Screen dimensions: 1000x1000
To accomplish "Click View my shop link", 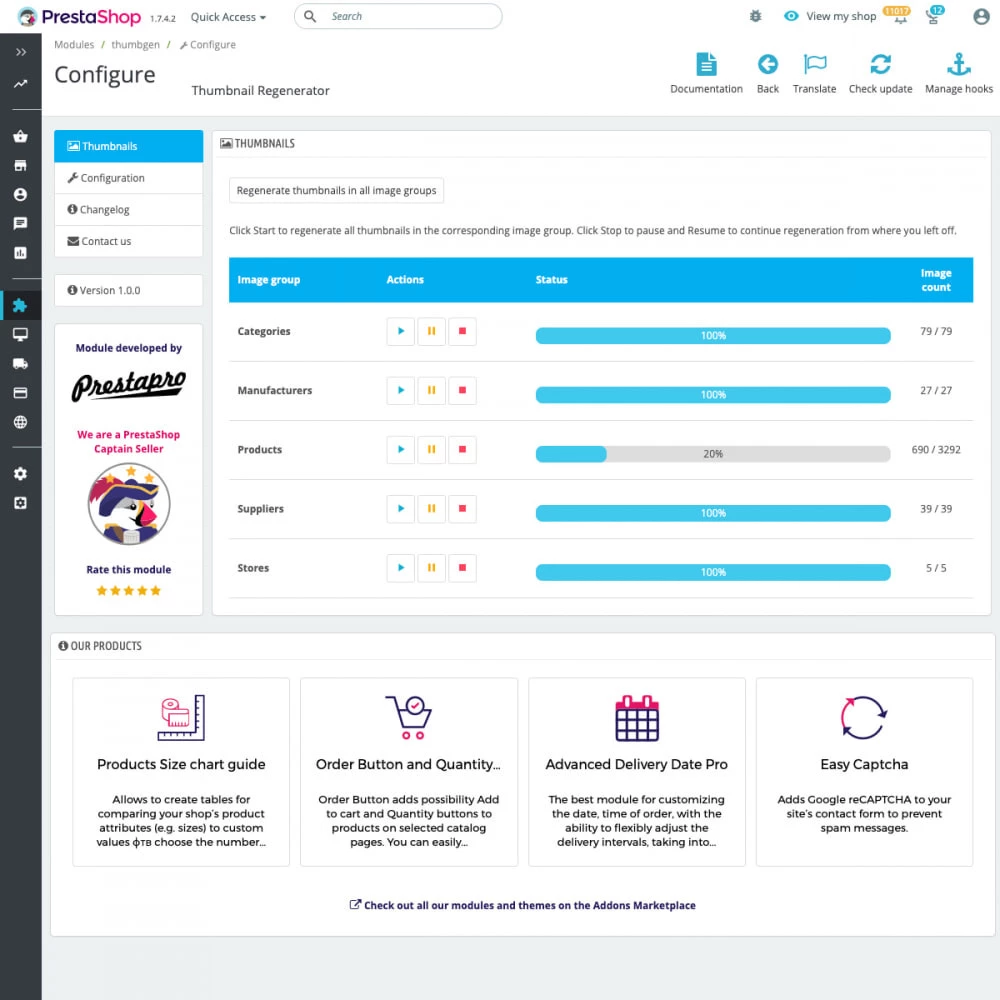I will (x=830, y=17).
